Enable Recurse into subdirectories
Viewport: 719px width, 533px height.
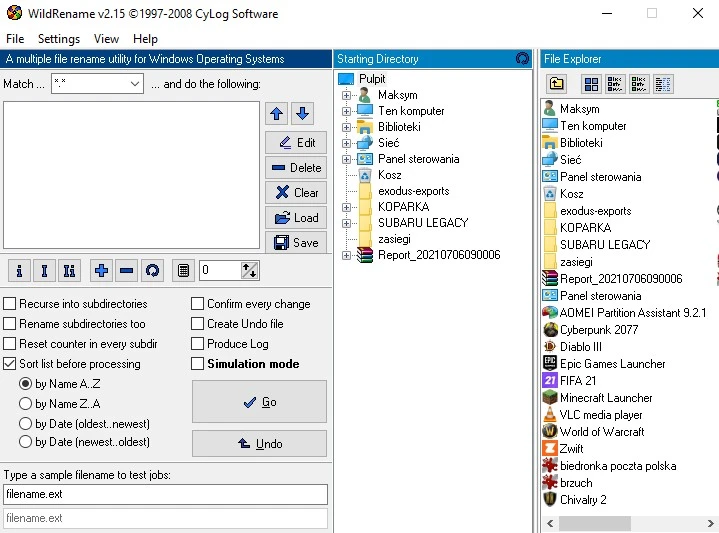(x=10, y=304)
